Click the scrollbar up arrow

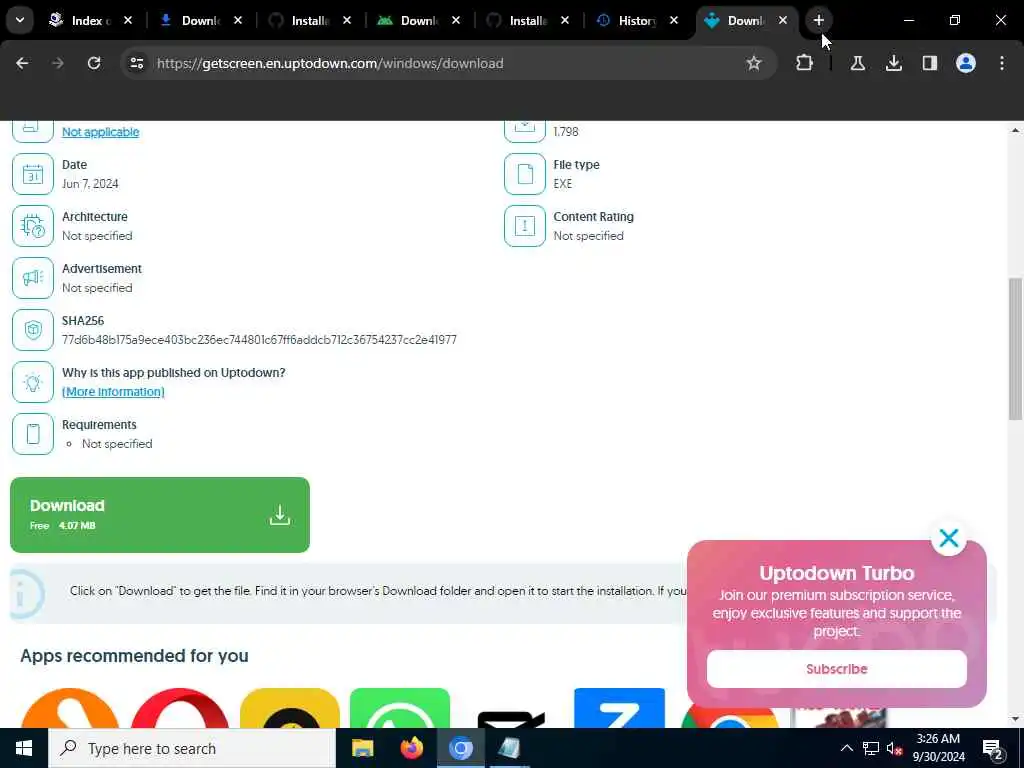(1014, 131)
